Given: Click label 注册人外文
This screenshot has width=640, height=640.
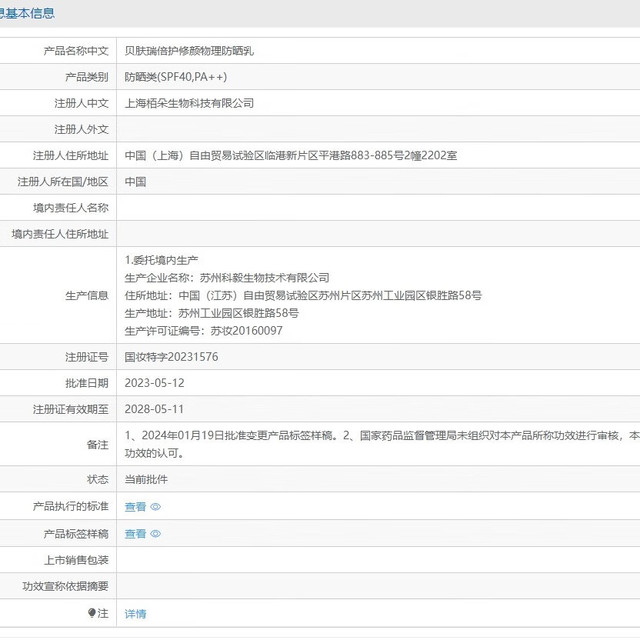Looking at the screenshot, I should click(x=81, y=129).
